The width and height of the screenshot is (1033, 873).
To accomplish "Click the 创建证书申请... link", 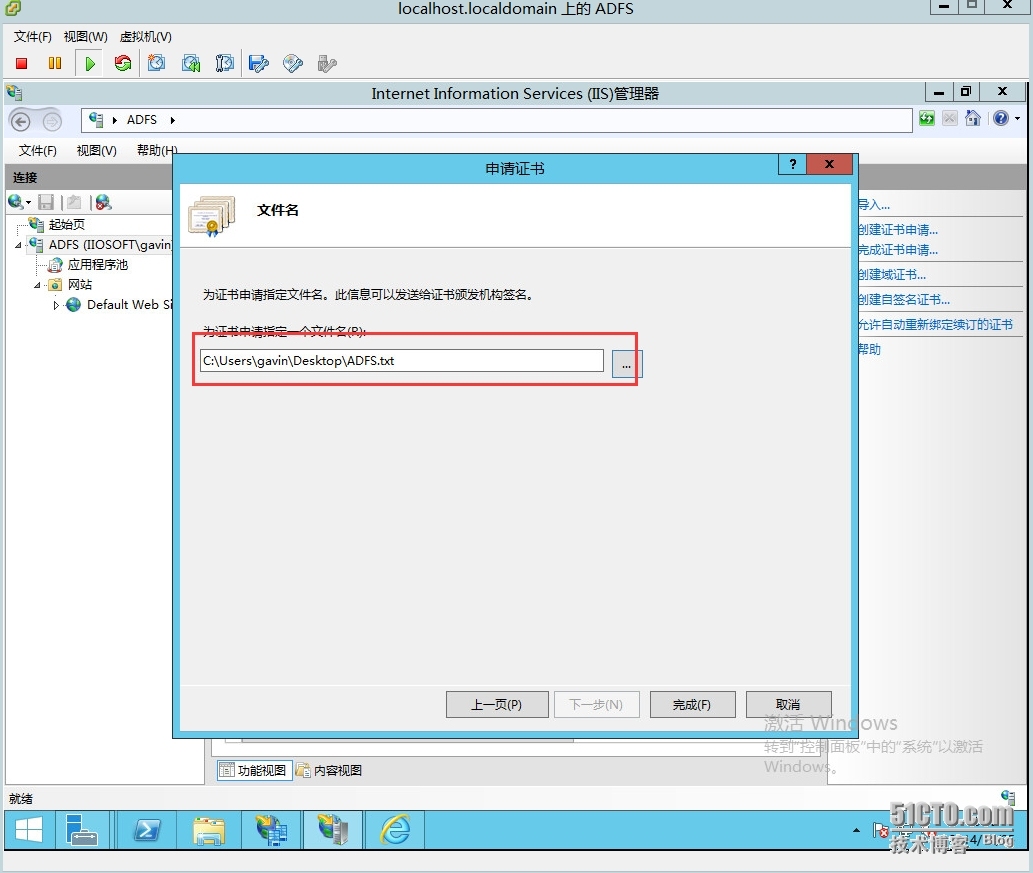I will click(x=897, y=230).
